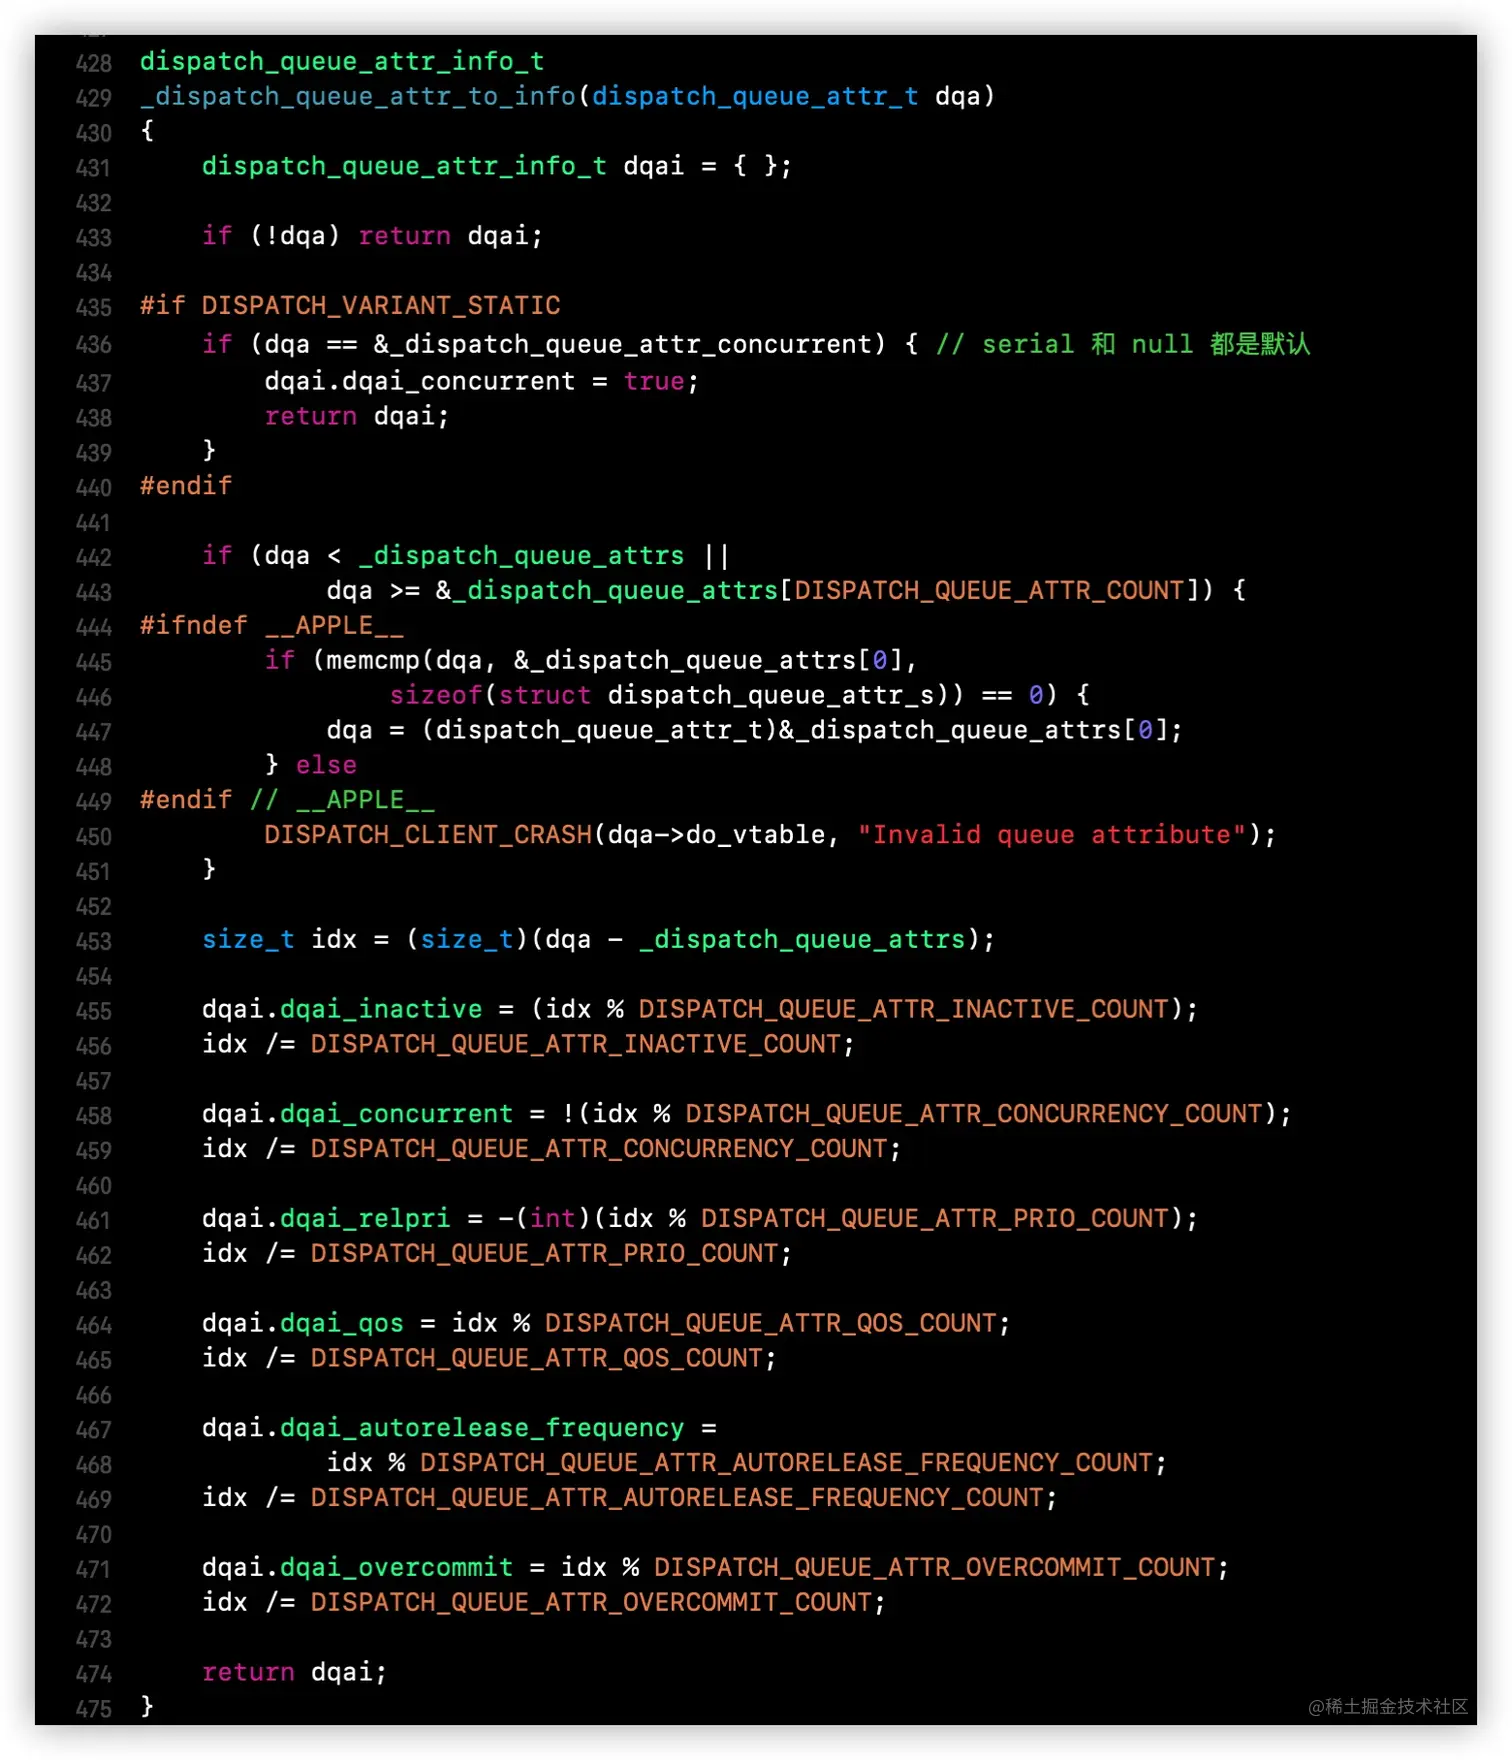This screenshot has height=1760, width=1512.
Task: Click the 'dqai_concurrent' member on line 458
Action: click(x=396, y=1115)
